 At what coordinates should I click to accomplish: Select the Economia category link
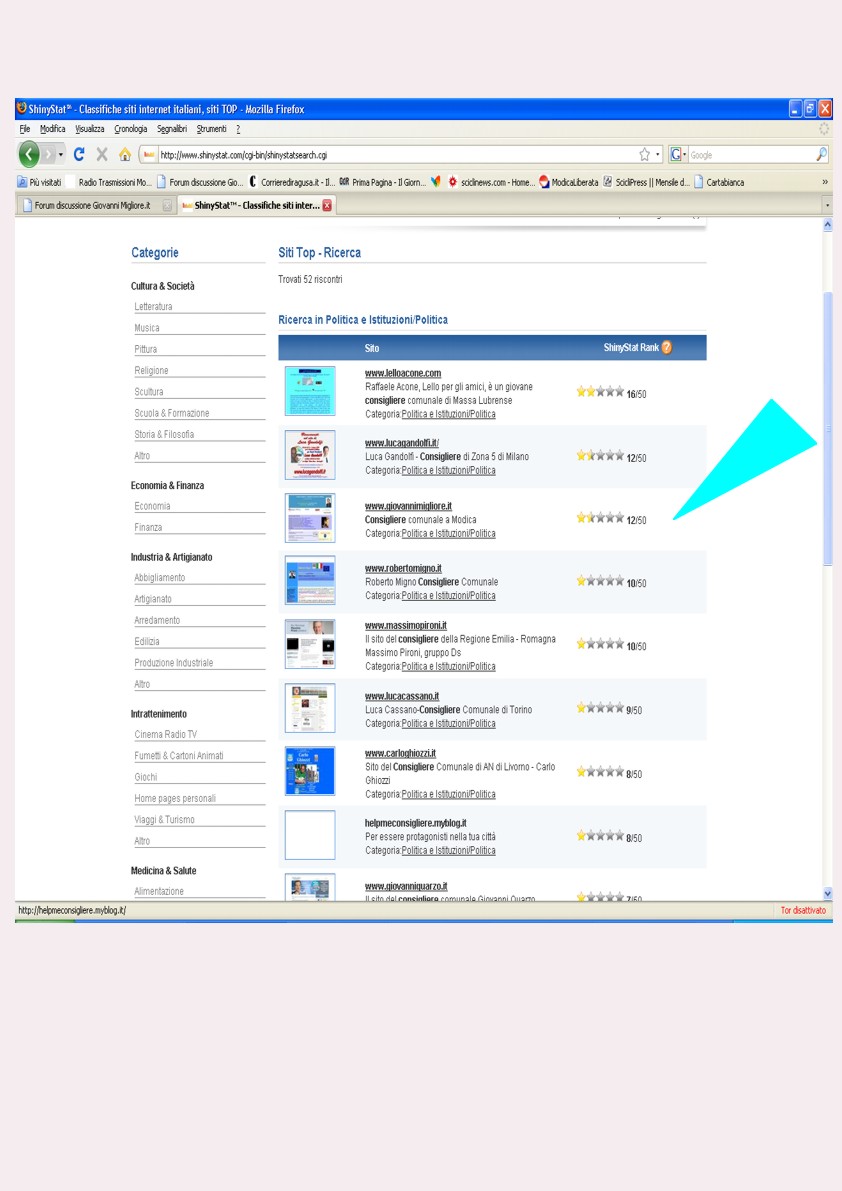click(152, 506)
